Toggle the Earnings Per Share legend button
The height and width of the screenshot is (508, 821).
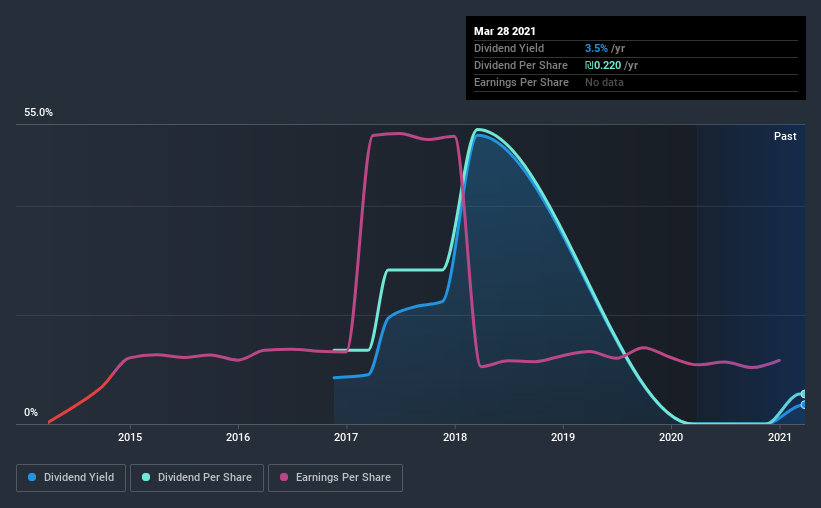pyautogui.click(x=335, y=478)
